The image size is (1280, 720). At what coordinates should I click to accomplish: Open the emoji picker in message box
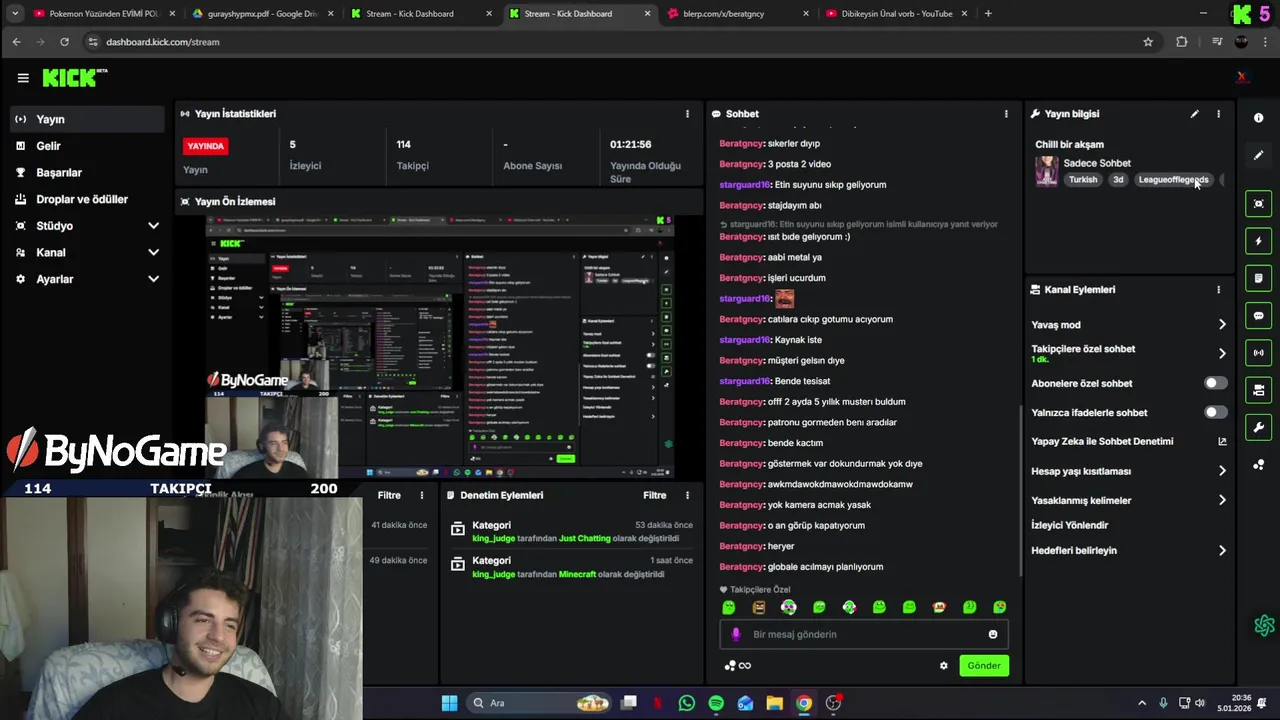point(993,634)
